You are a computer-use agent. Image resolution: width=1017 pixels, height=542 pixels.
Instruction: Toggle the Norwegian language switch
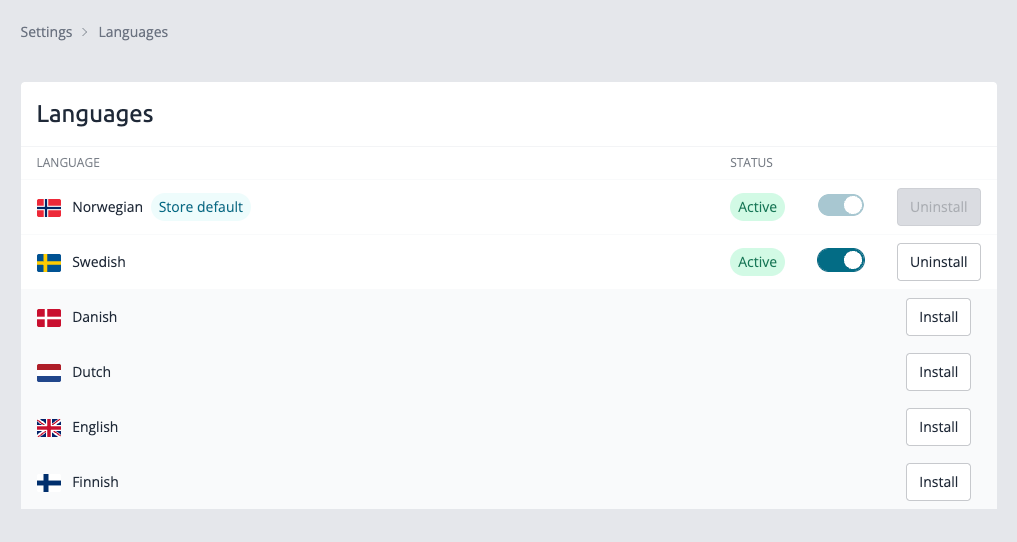841,206
